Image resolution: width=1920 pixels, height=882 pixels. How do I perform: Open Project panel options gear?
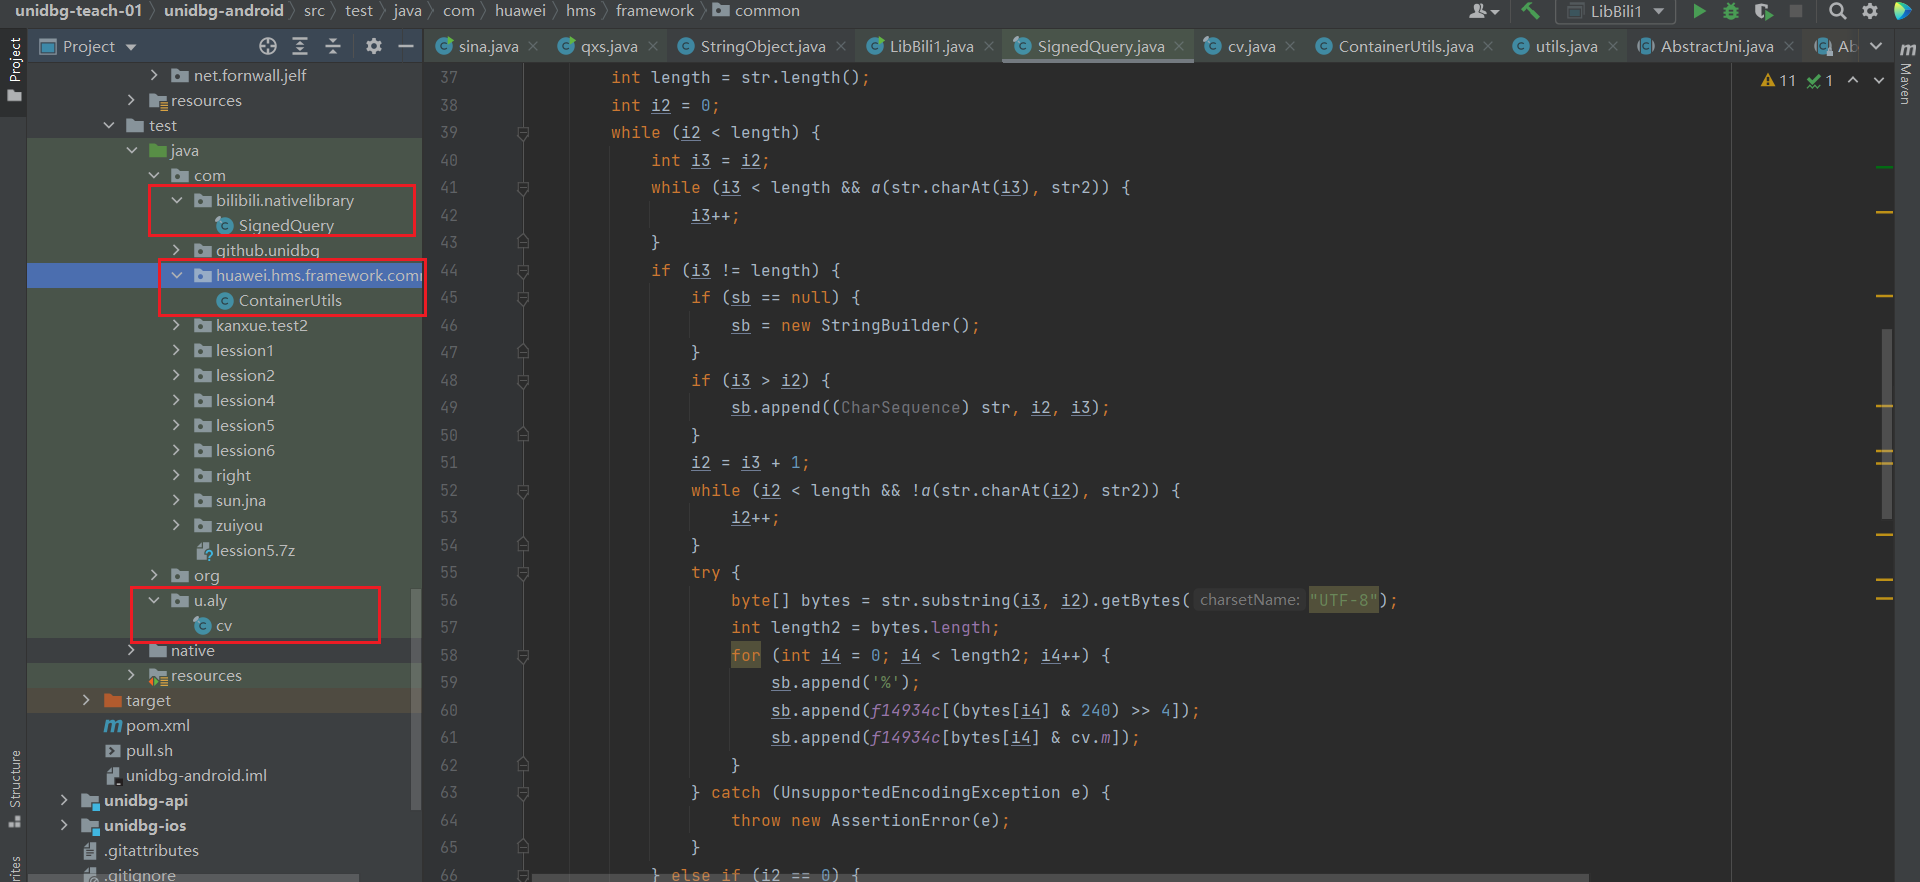click(373, 46)
